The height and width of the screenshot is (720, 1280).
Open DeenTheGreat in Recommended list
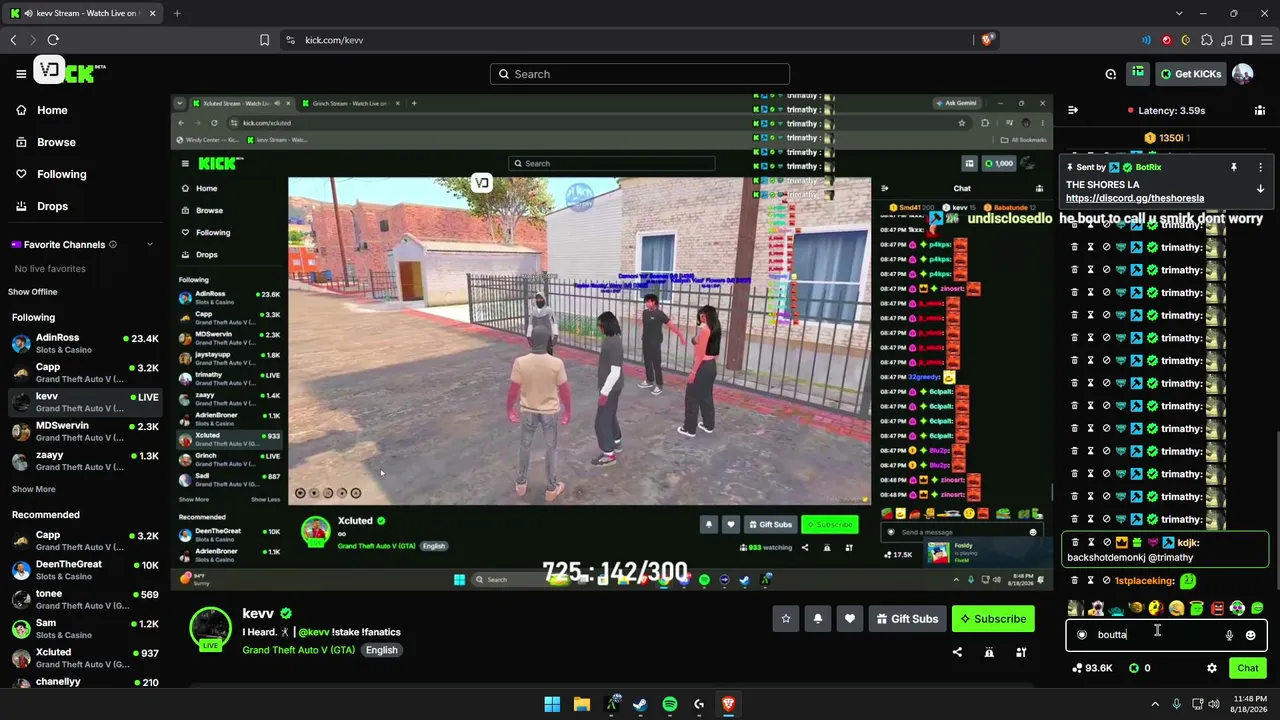coord(85,570)
